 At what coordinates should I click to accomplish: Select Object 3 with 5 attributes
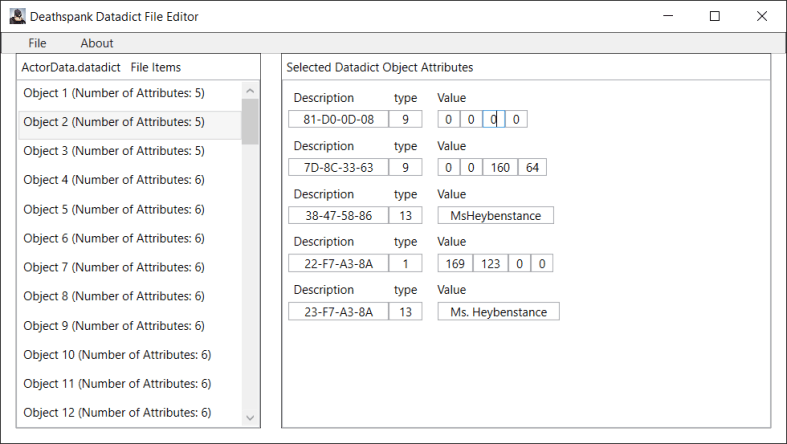click(114, 151)
